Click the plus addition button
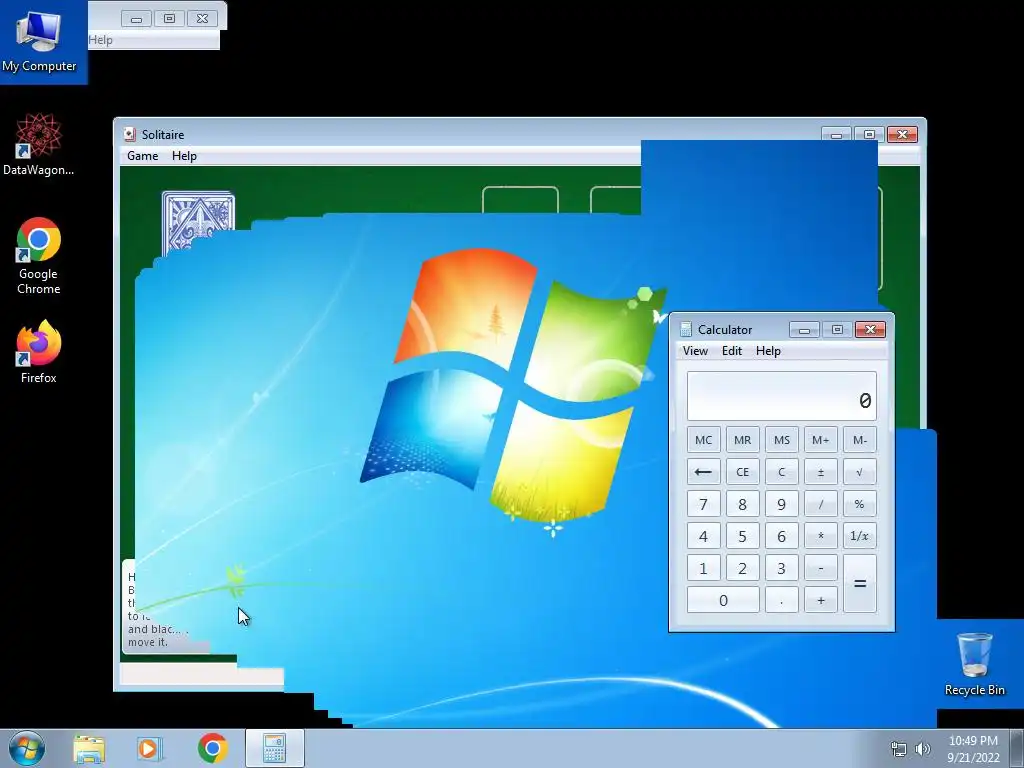This screenshot has width=1024, height=768. 821,600
